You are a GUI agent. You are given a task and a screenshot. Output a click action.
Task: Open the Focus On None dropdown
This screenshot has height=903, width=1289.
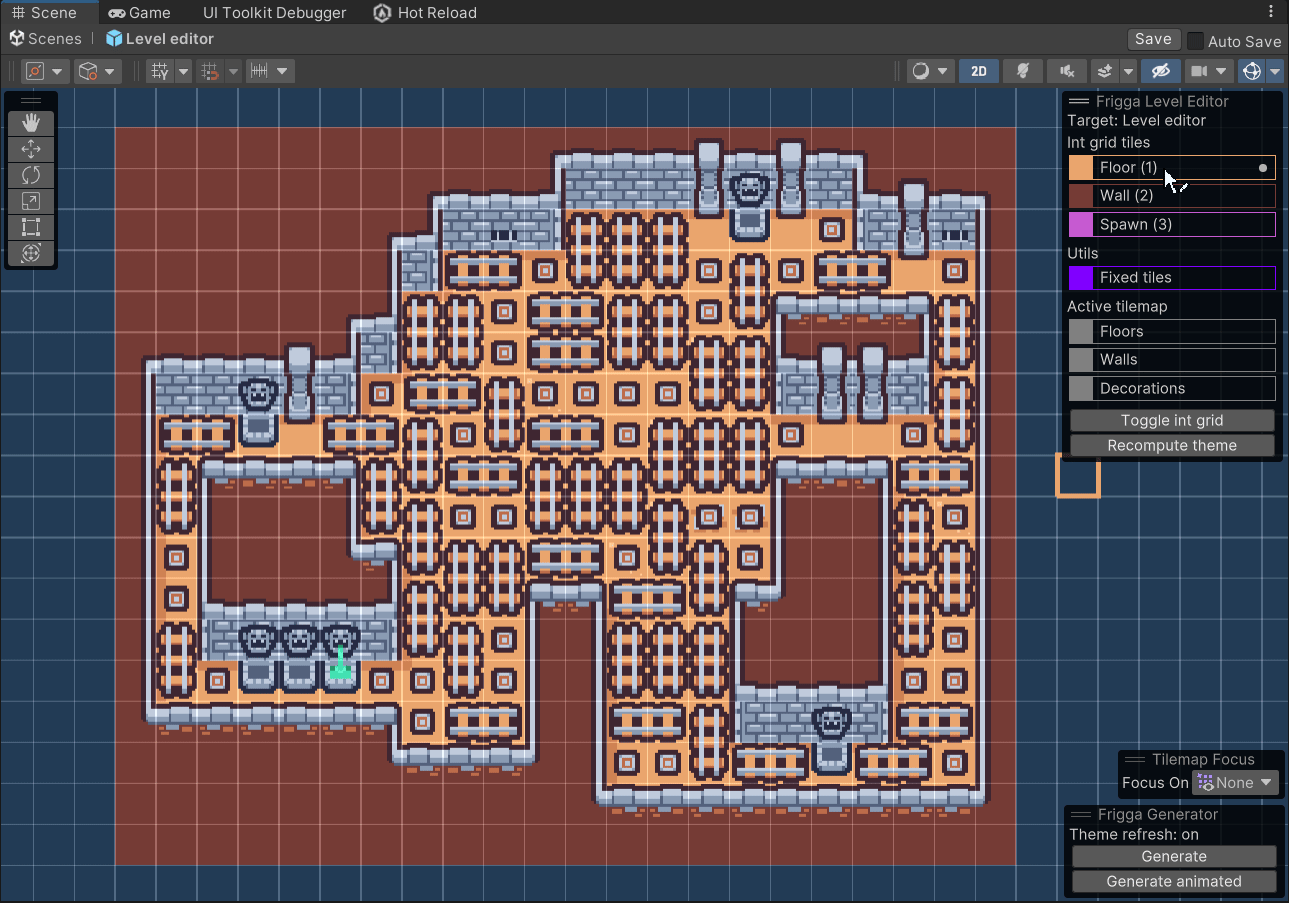click(1236, 782)
